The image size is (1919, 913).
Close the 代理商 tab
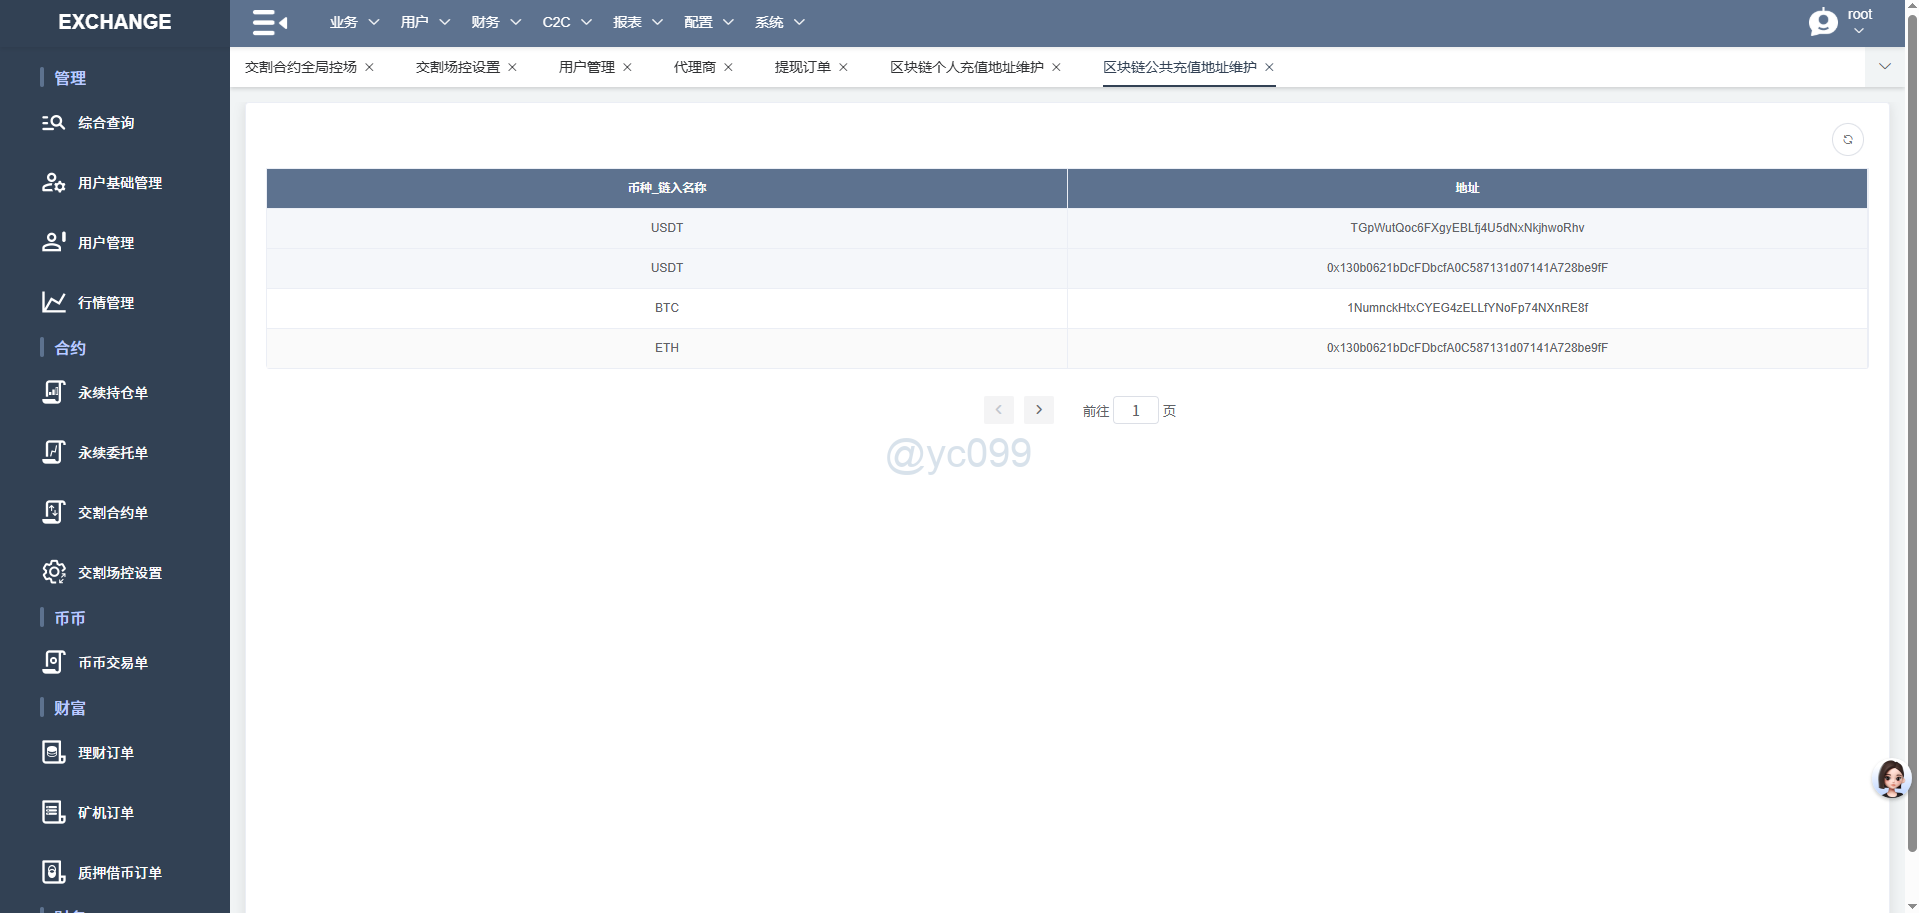(729, 67)
